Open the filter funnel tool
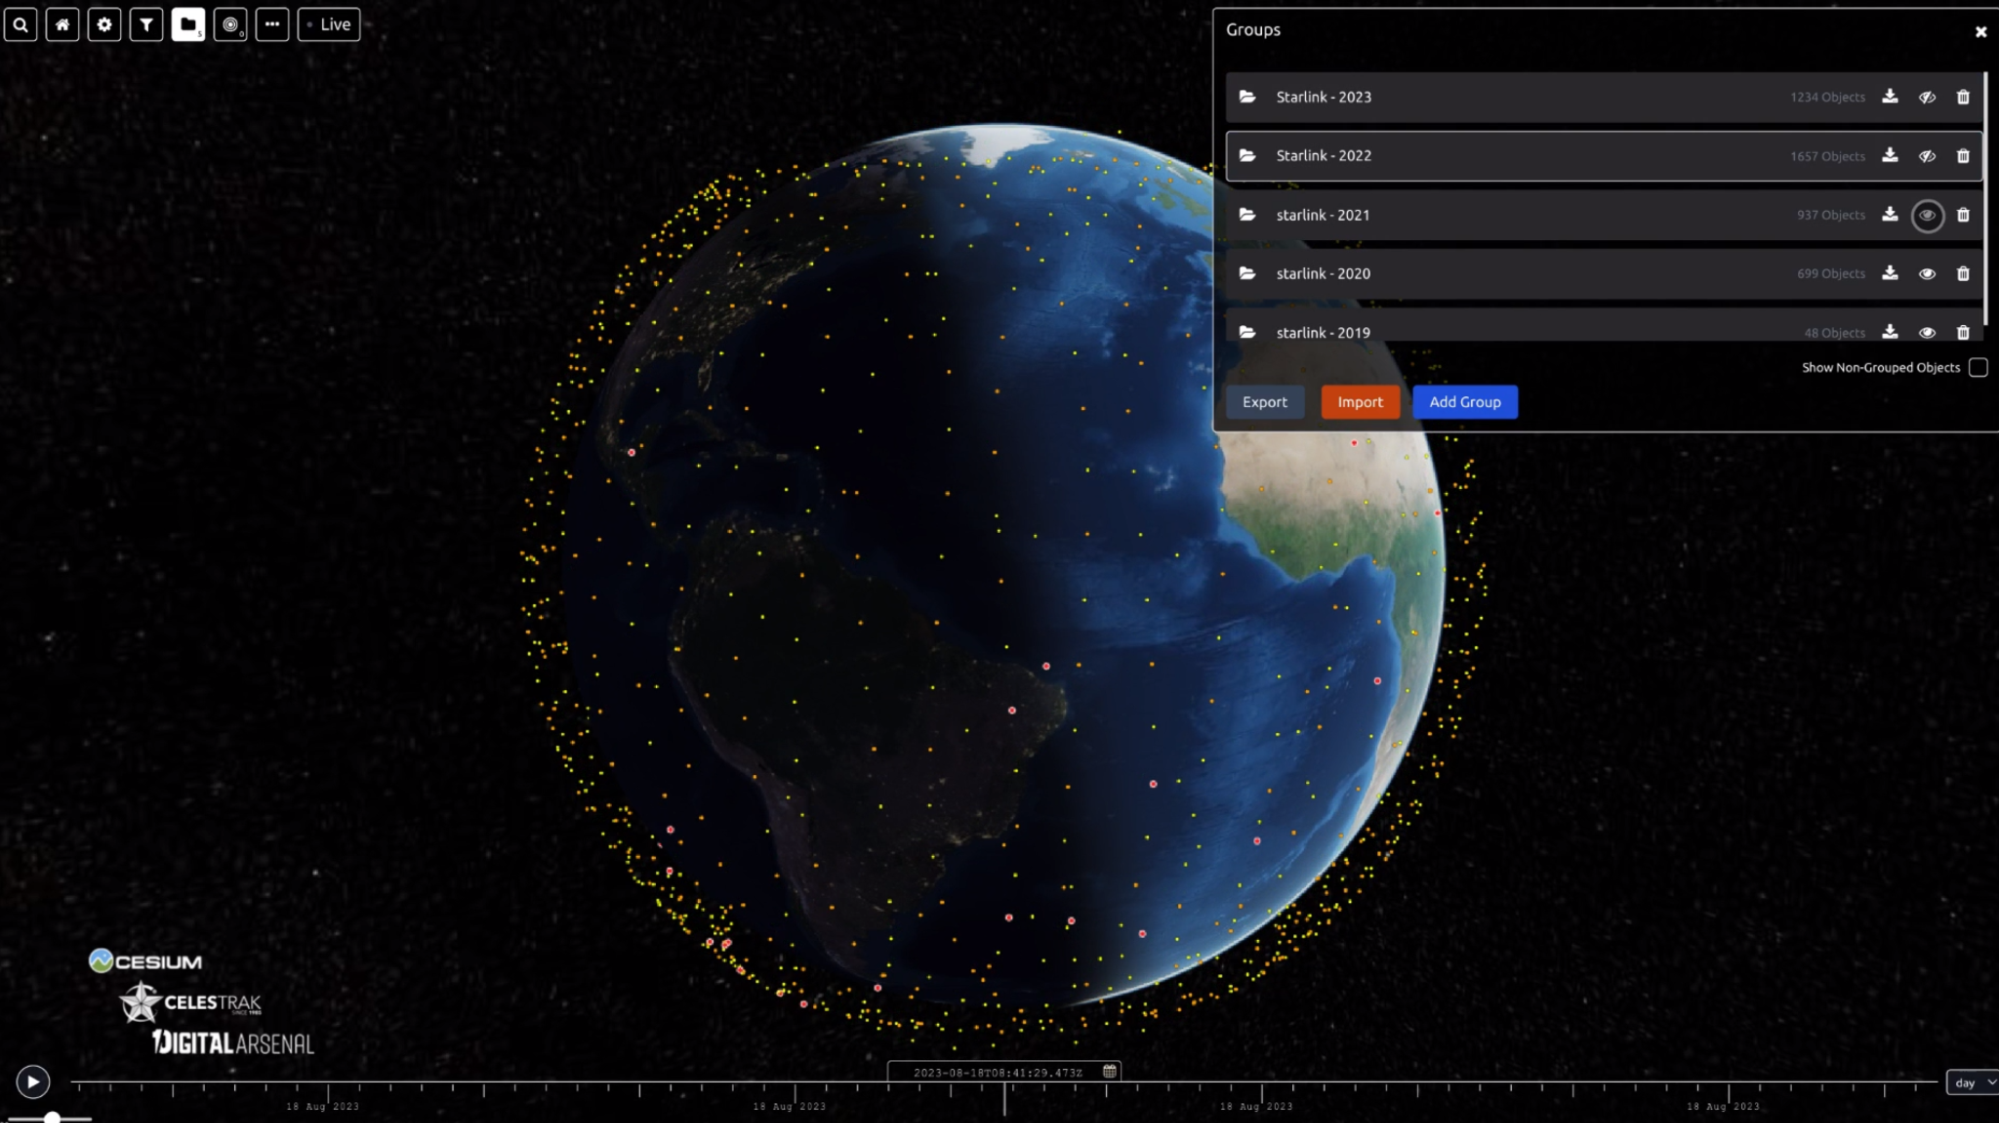This screenshot has height=1124, width=1999. [146, 24]
